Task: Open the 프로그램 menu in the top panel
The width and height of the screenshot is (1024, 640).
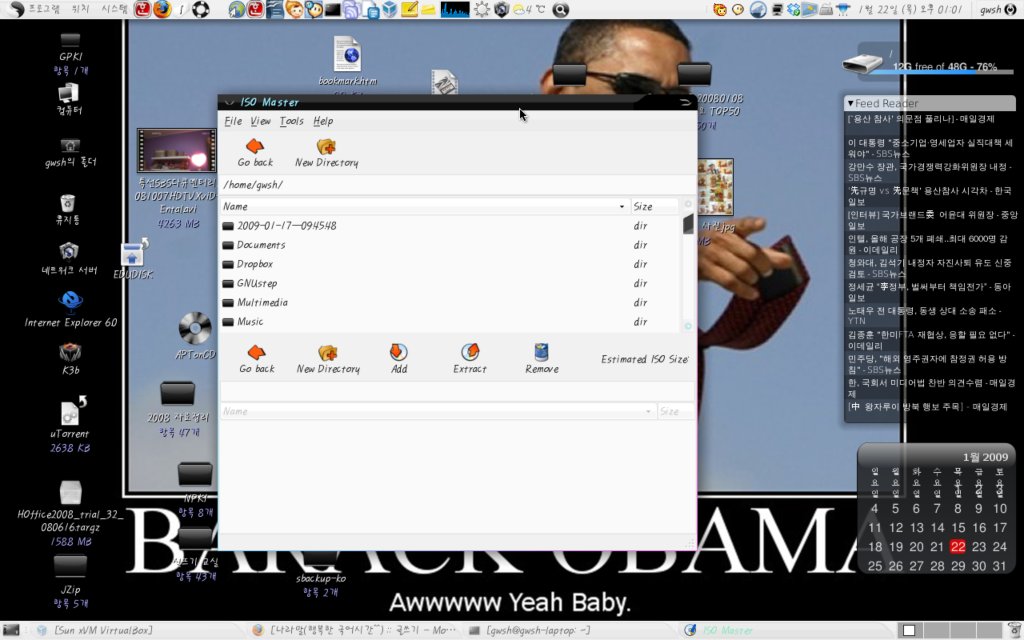Action: 44,9
